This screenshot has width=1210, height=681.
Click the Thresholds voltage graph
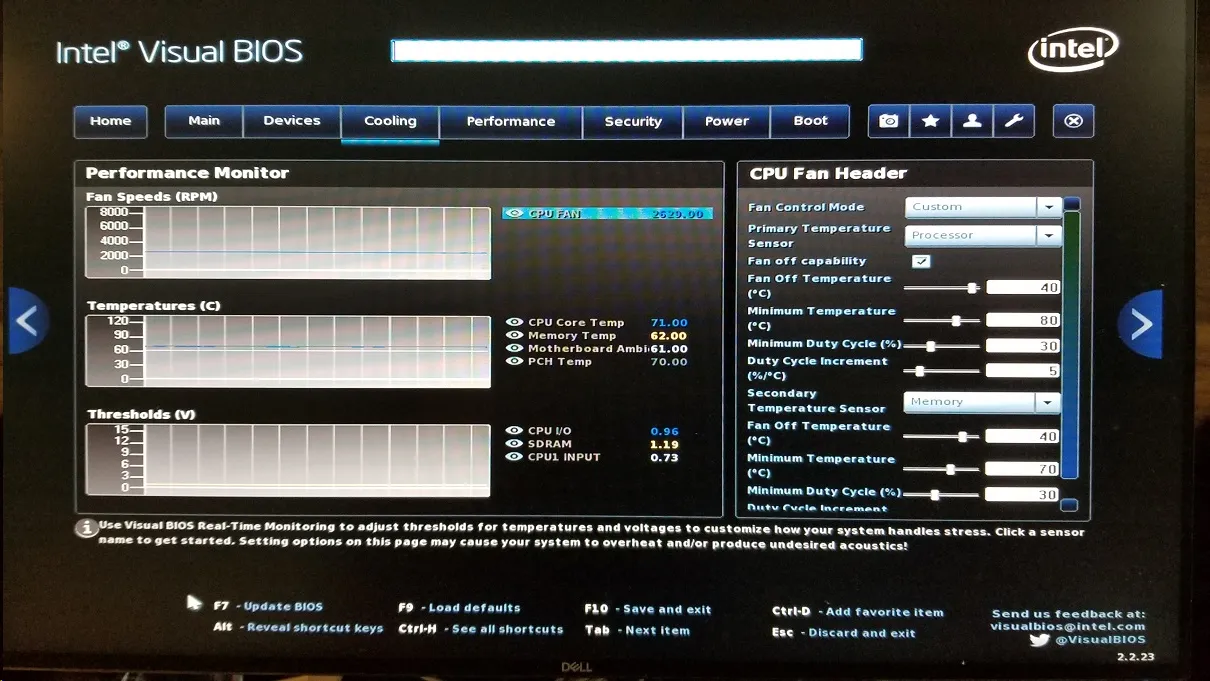coord(288,460)
